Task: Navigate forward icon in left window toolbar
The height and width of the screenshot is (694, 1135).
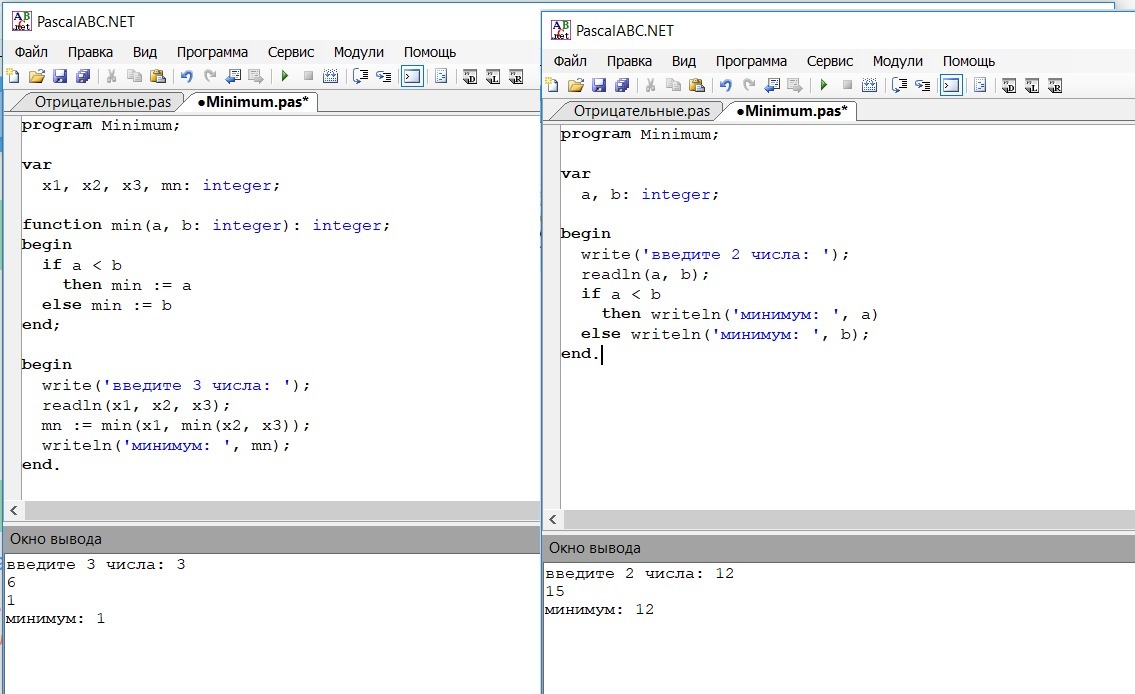Action: [x=256, y=76]
